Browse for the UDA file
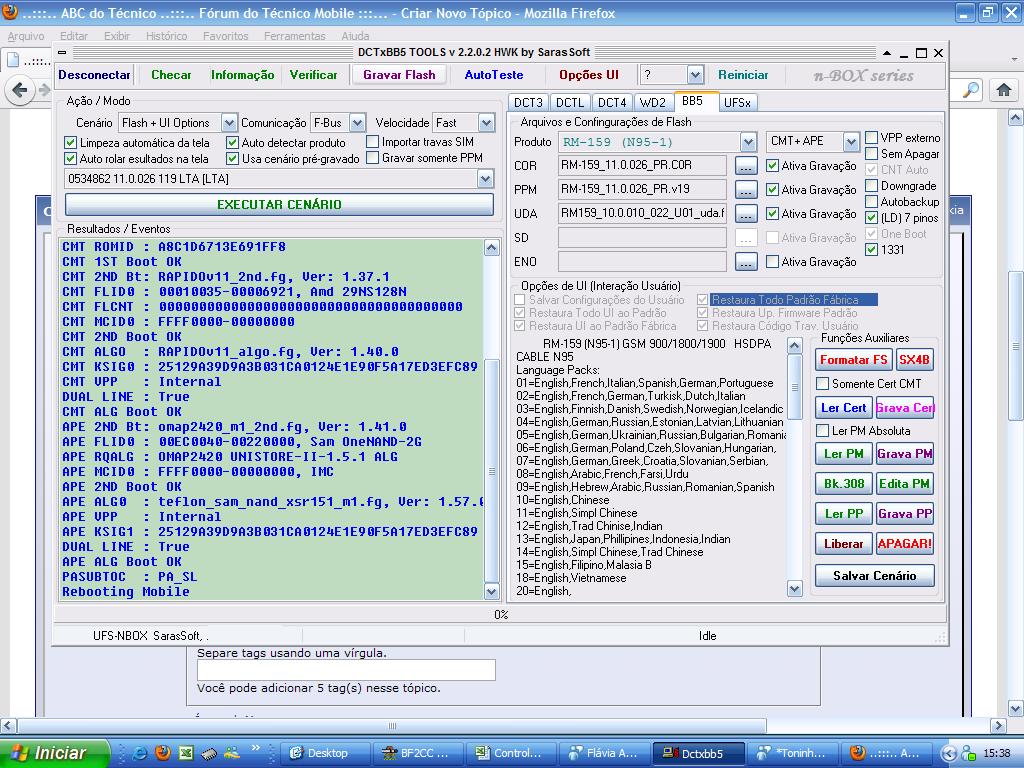 [x=746, y=214]
